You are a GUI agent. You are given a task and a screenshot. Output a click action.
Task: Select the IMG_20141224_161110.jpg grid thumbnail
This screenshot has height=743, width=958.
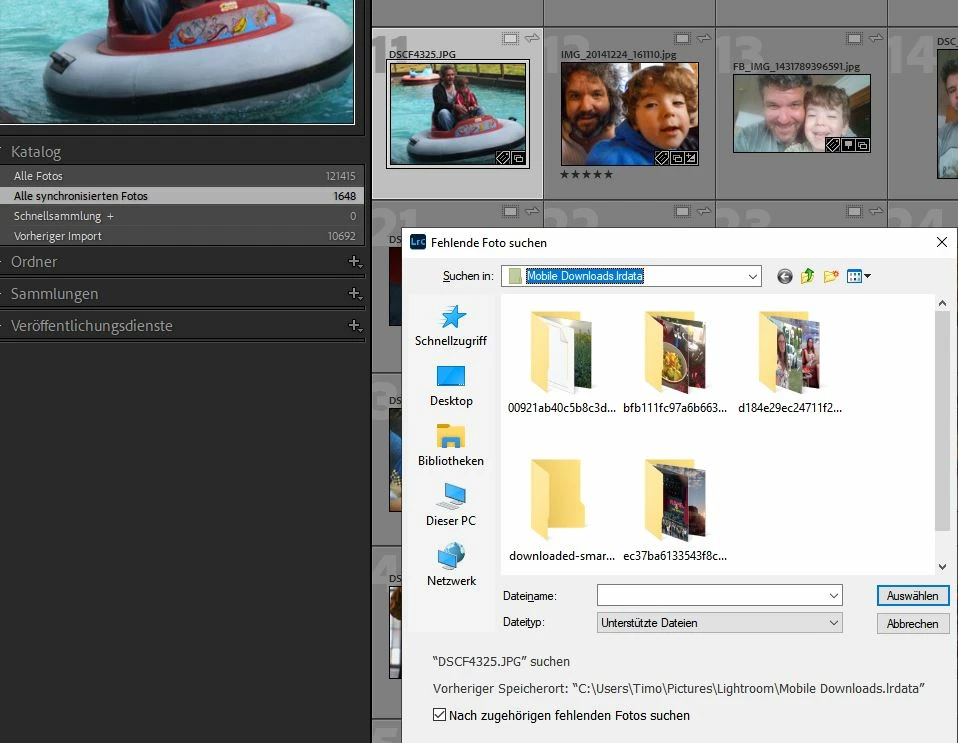[x=630, y=114]
